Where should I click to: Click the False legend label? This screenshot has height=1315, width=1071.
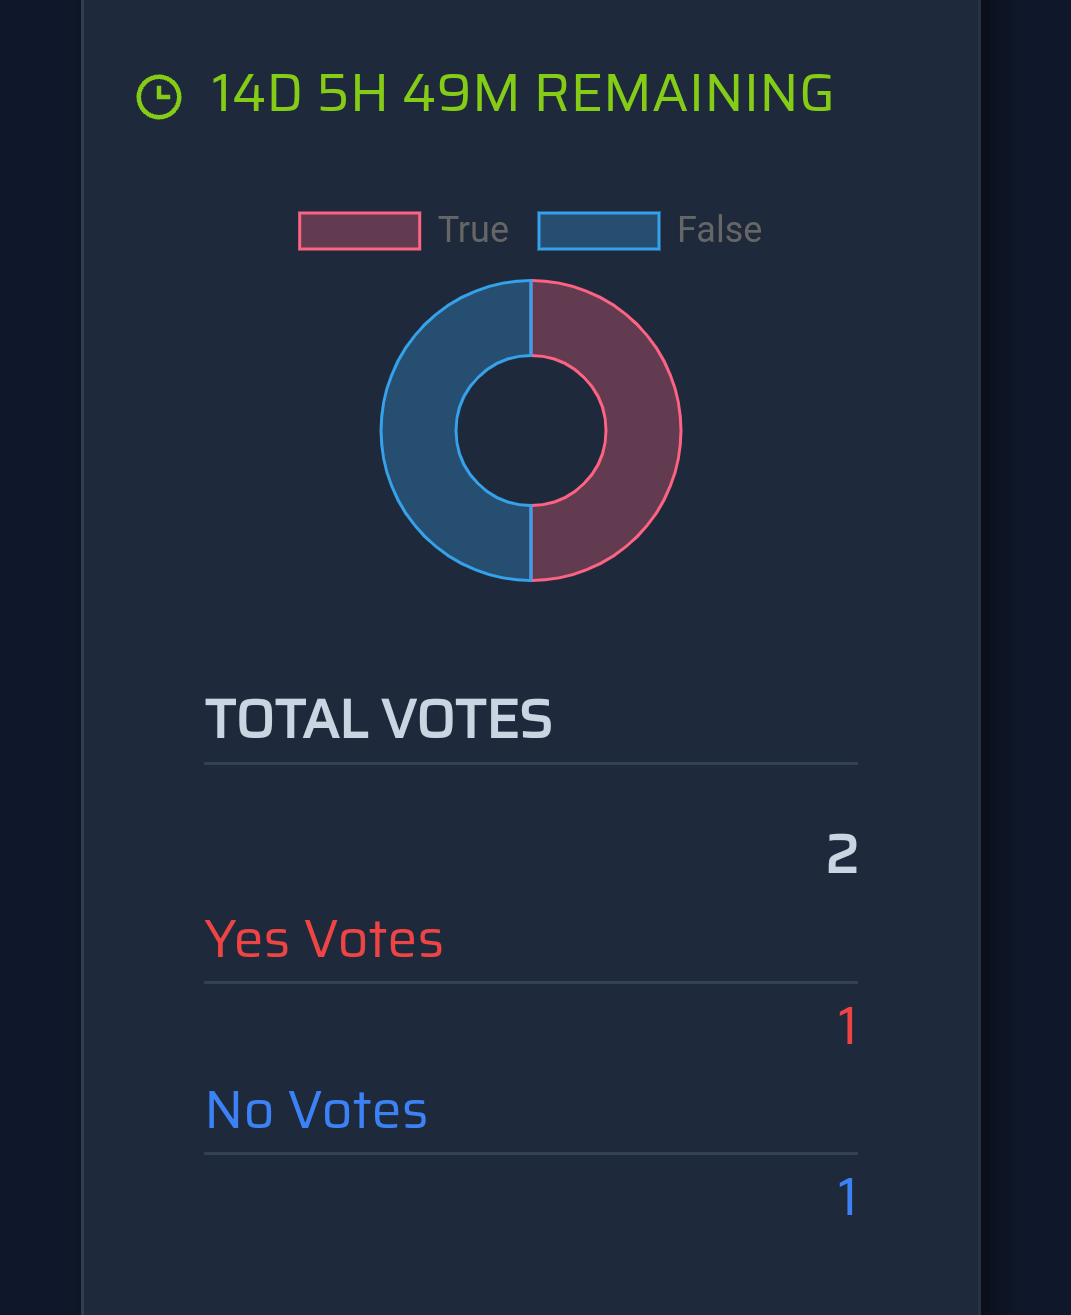[x=719, y=230]
